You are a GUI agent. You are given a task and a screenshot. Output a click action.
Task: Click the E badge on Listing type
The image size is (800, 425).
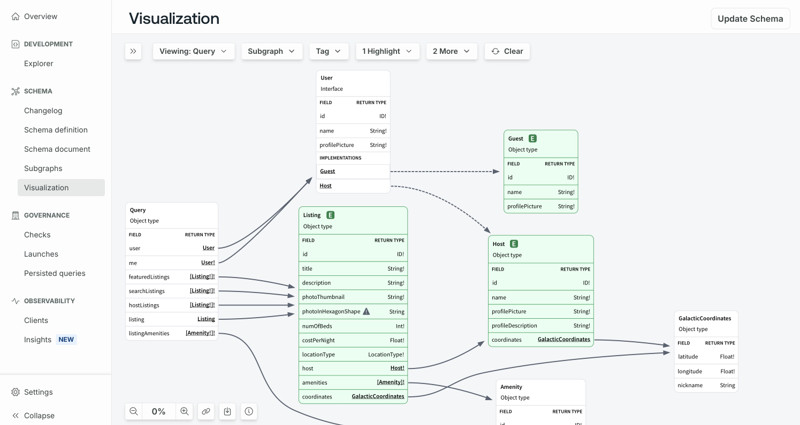click(330, 215)
